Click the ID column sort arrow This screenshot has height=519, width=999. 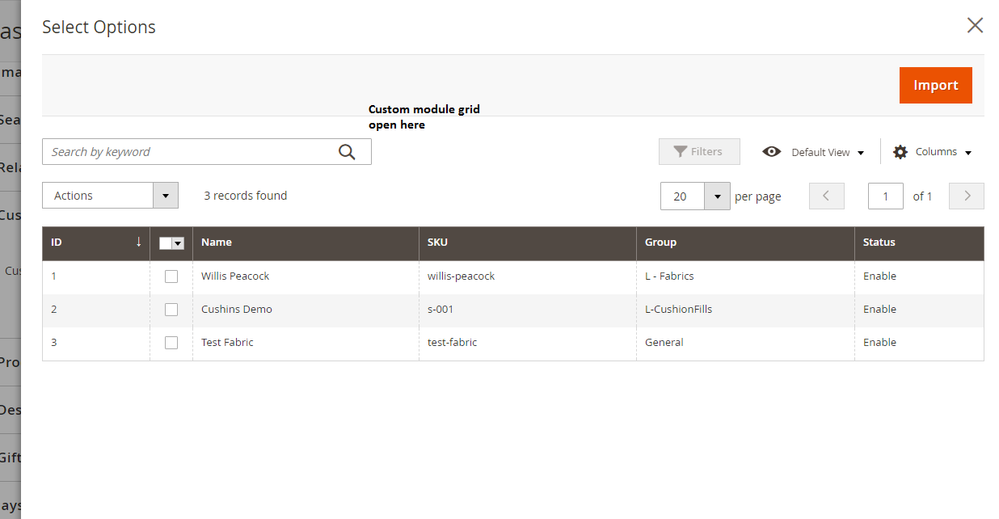138,242
